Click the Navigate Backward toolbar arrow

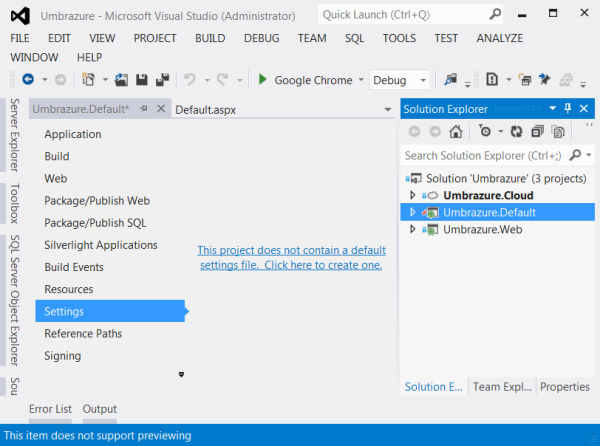[x=27, y=80]
